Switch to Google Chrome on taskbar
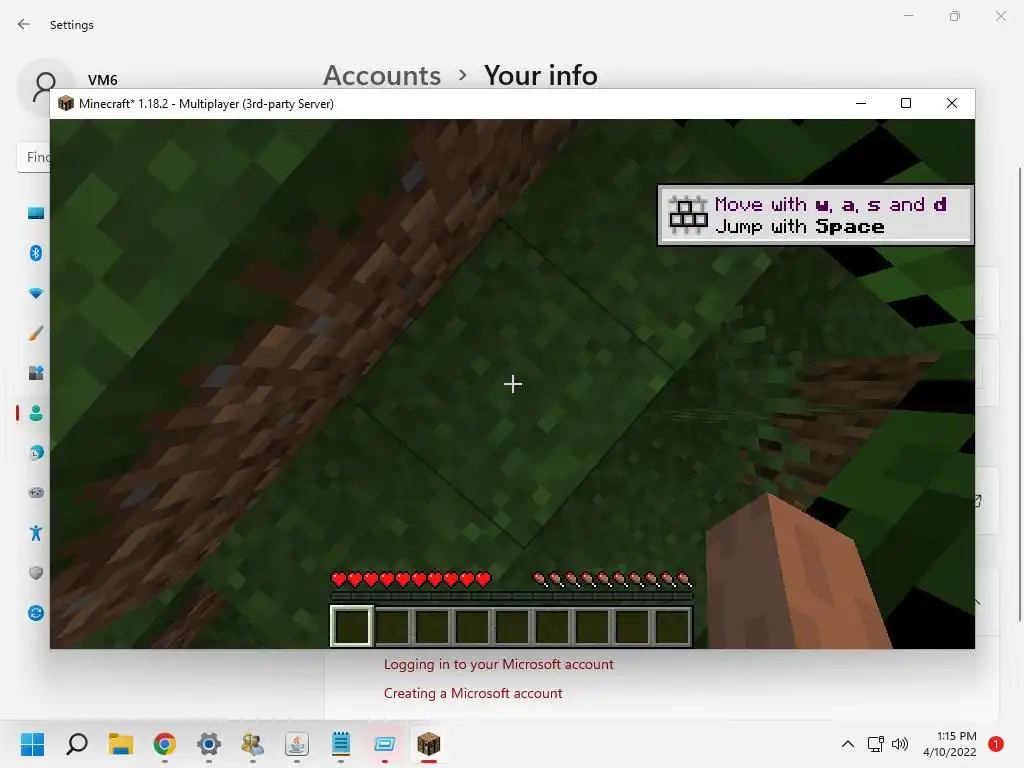This screenshot has height=768, width=1024. (x=165, y=744)
